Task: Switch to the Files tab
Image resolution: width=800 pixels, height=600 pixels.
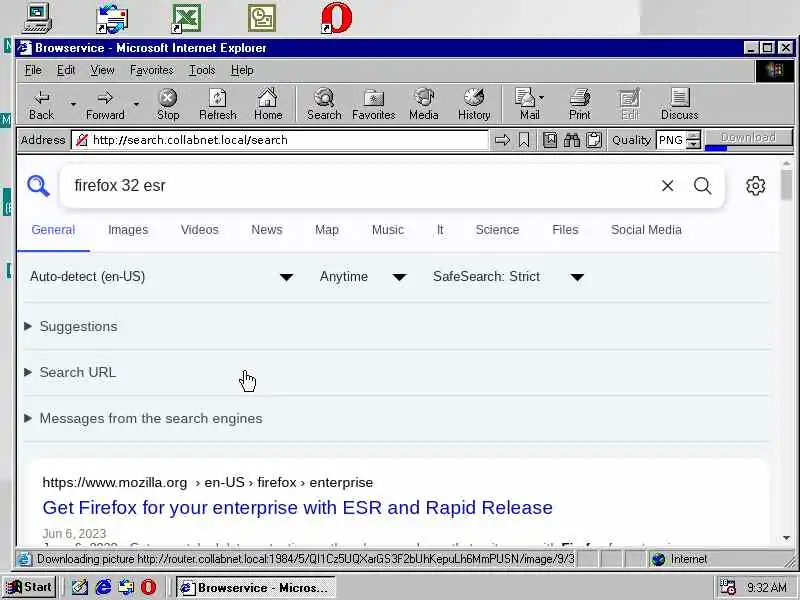Action: tap(565, 230)
